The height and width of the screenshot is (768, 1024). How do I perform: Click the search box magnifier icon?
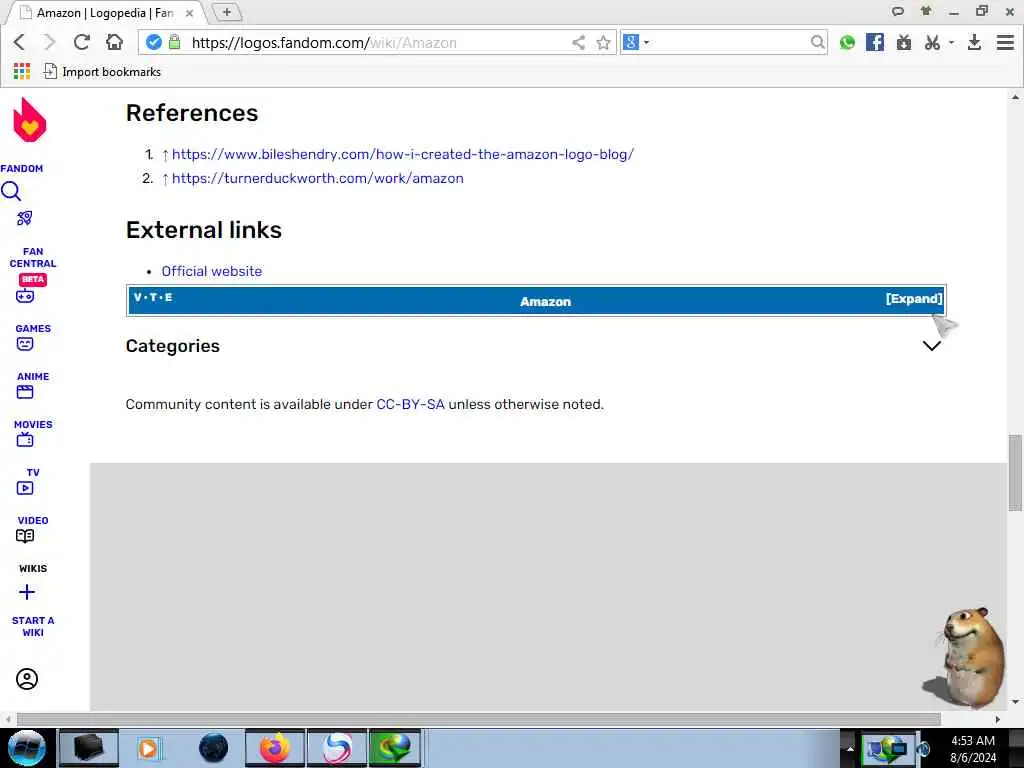[817, 42]
